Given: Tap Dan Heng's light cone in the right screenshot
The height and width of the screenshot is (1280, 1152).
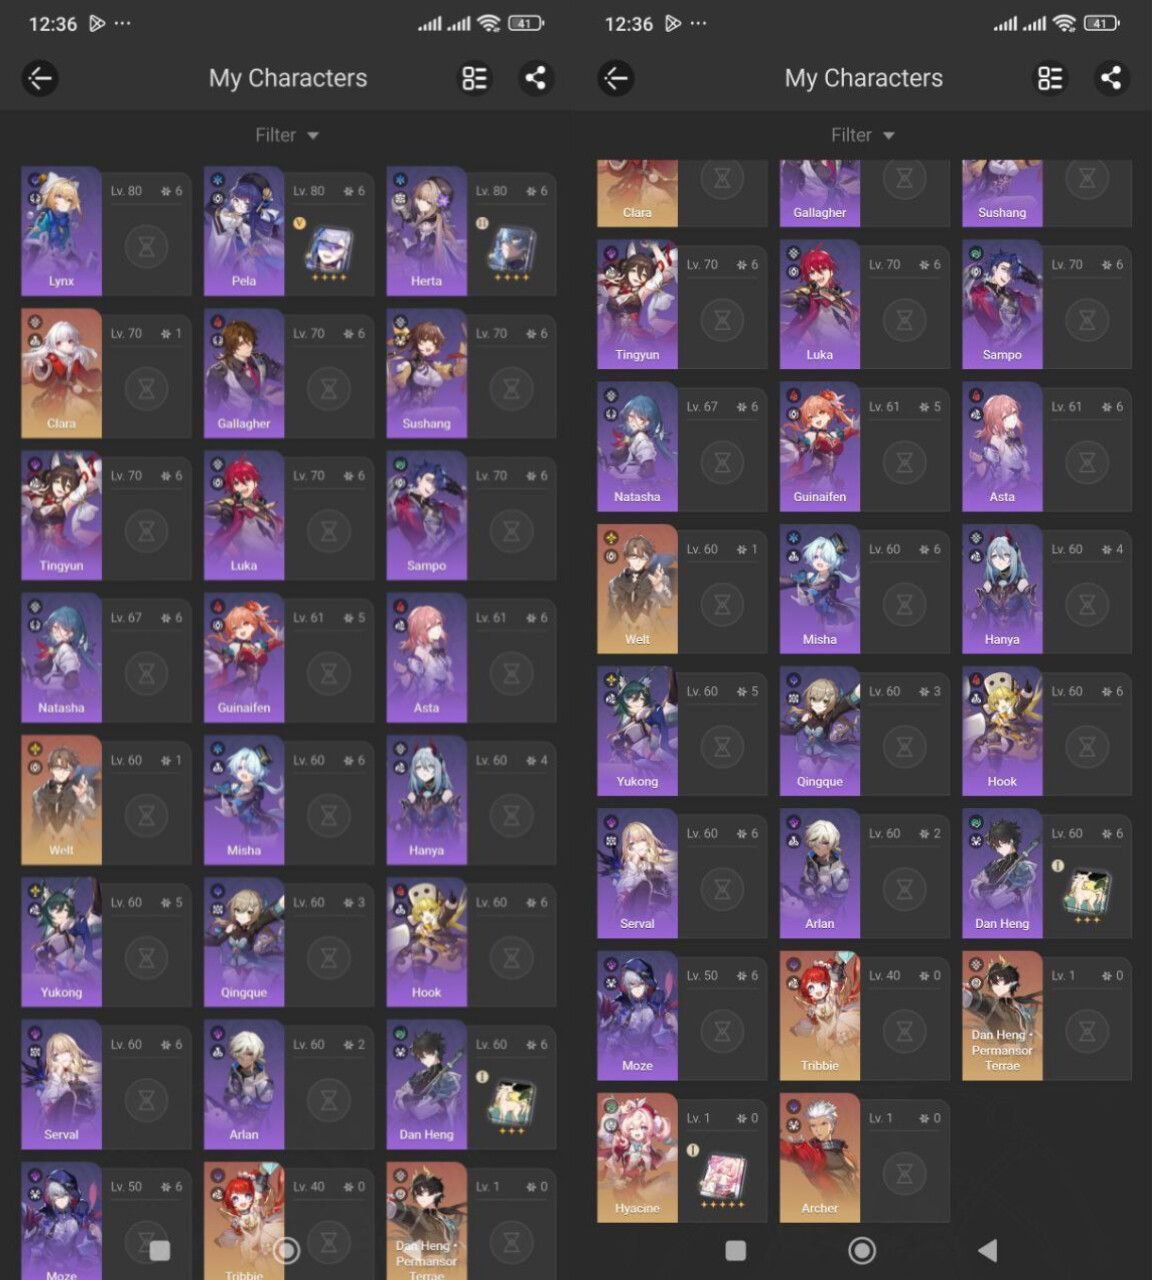Looking at the screenshot, I should coord(1087,893).
